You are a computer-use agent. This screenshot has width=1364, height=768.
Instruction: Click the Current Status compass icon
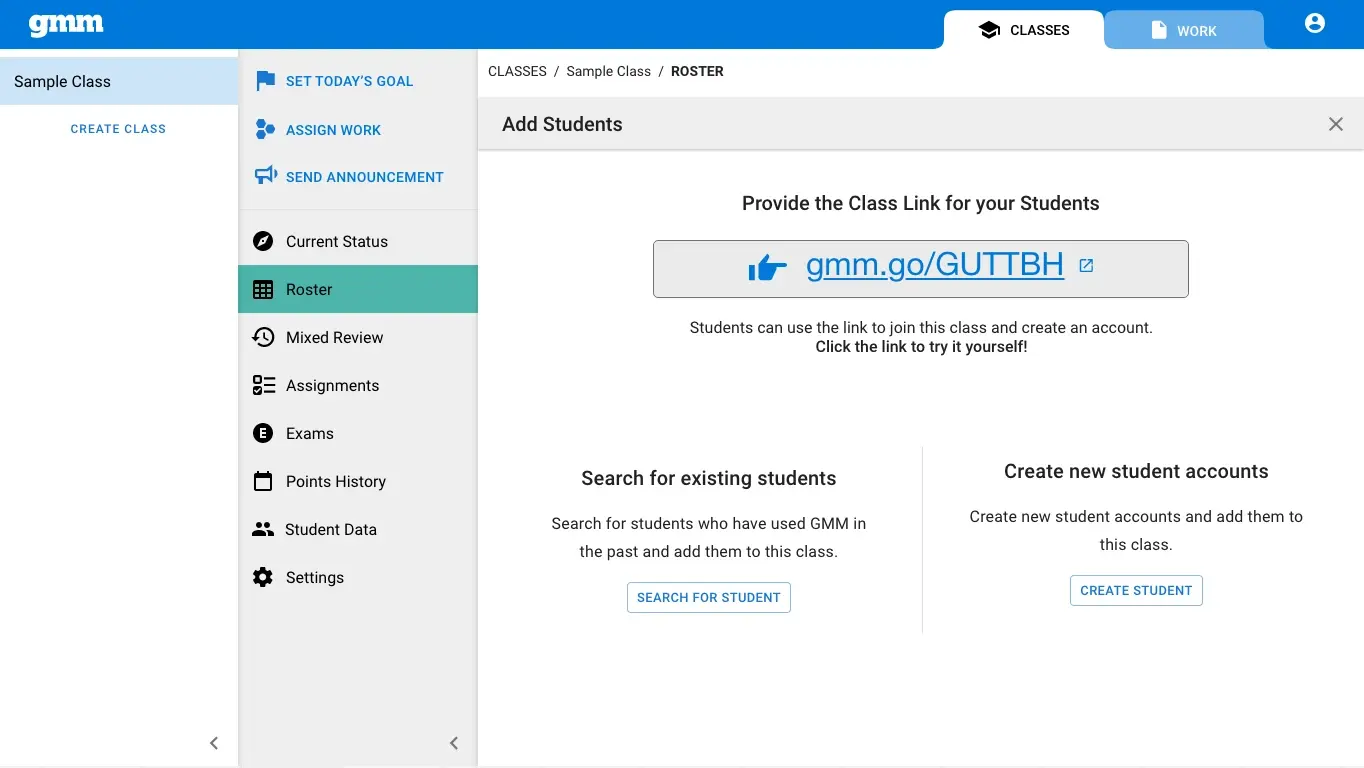pyautogui.click(x=263, y=241)
